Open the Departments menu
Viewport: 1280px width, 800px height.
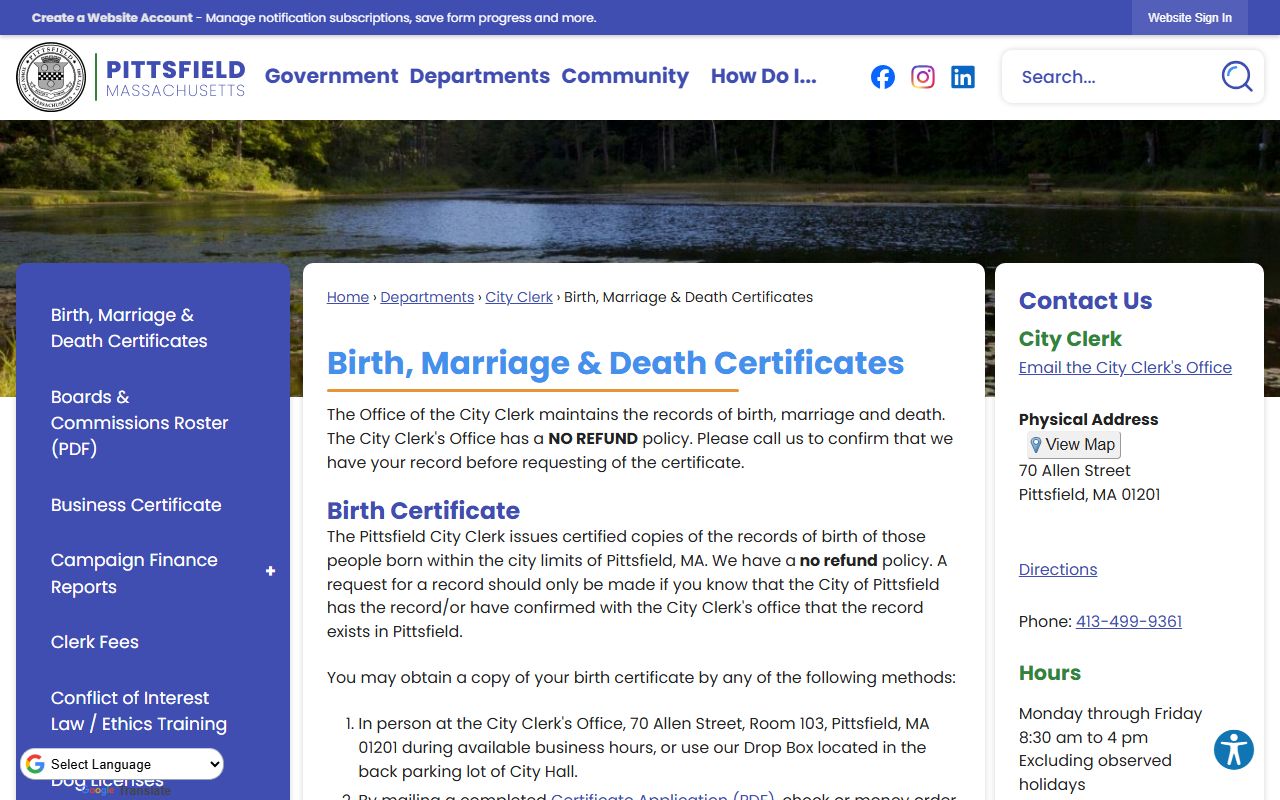point(479,76)
